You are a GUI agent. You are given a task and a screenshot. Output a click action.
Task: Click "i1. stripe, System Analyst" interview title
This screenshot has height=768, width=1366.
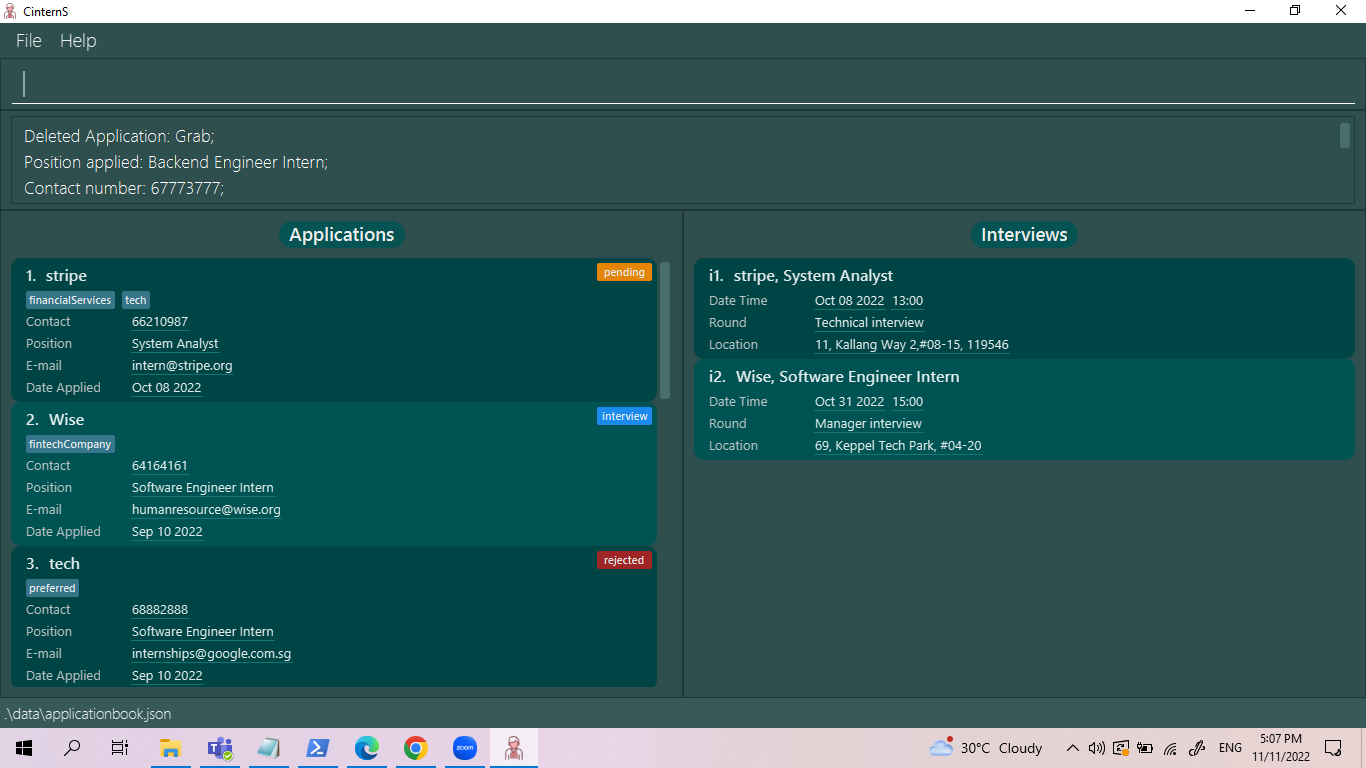(x=801, y=276)
